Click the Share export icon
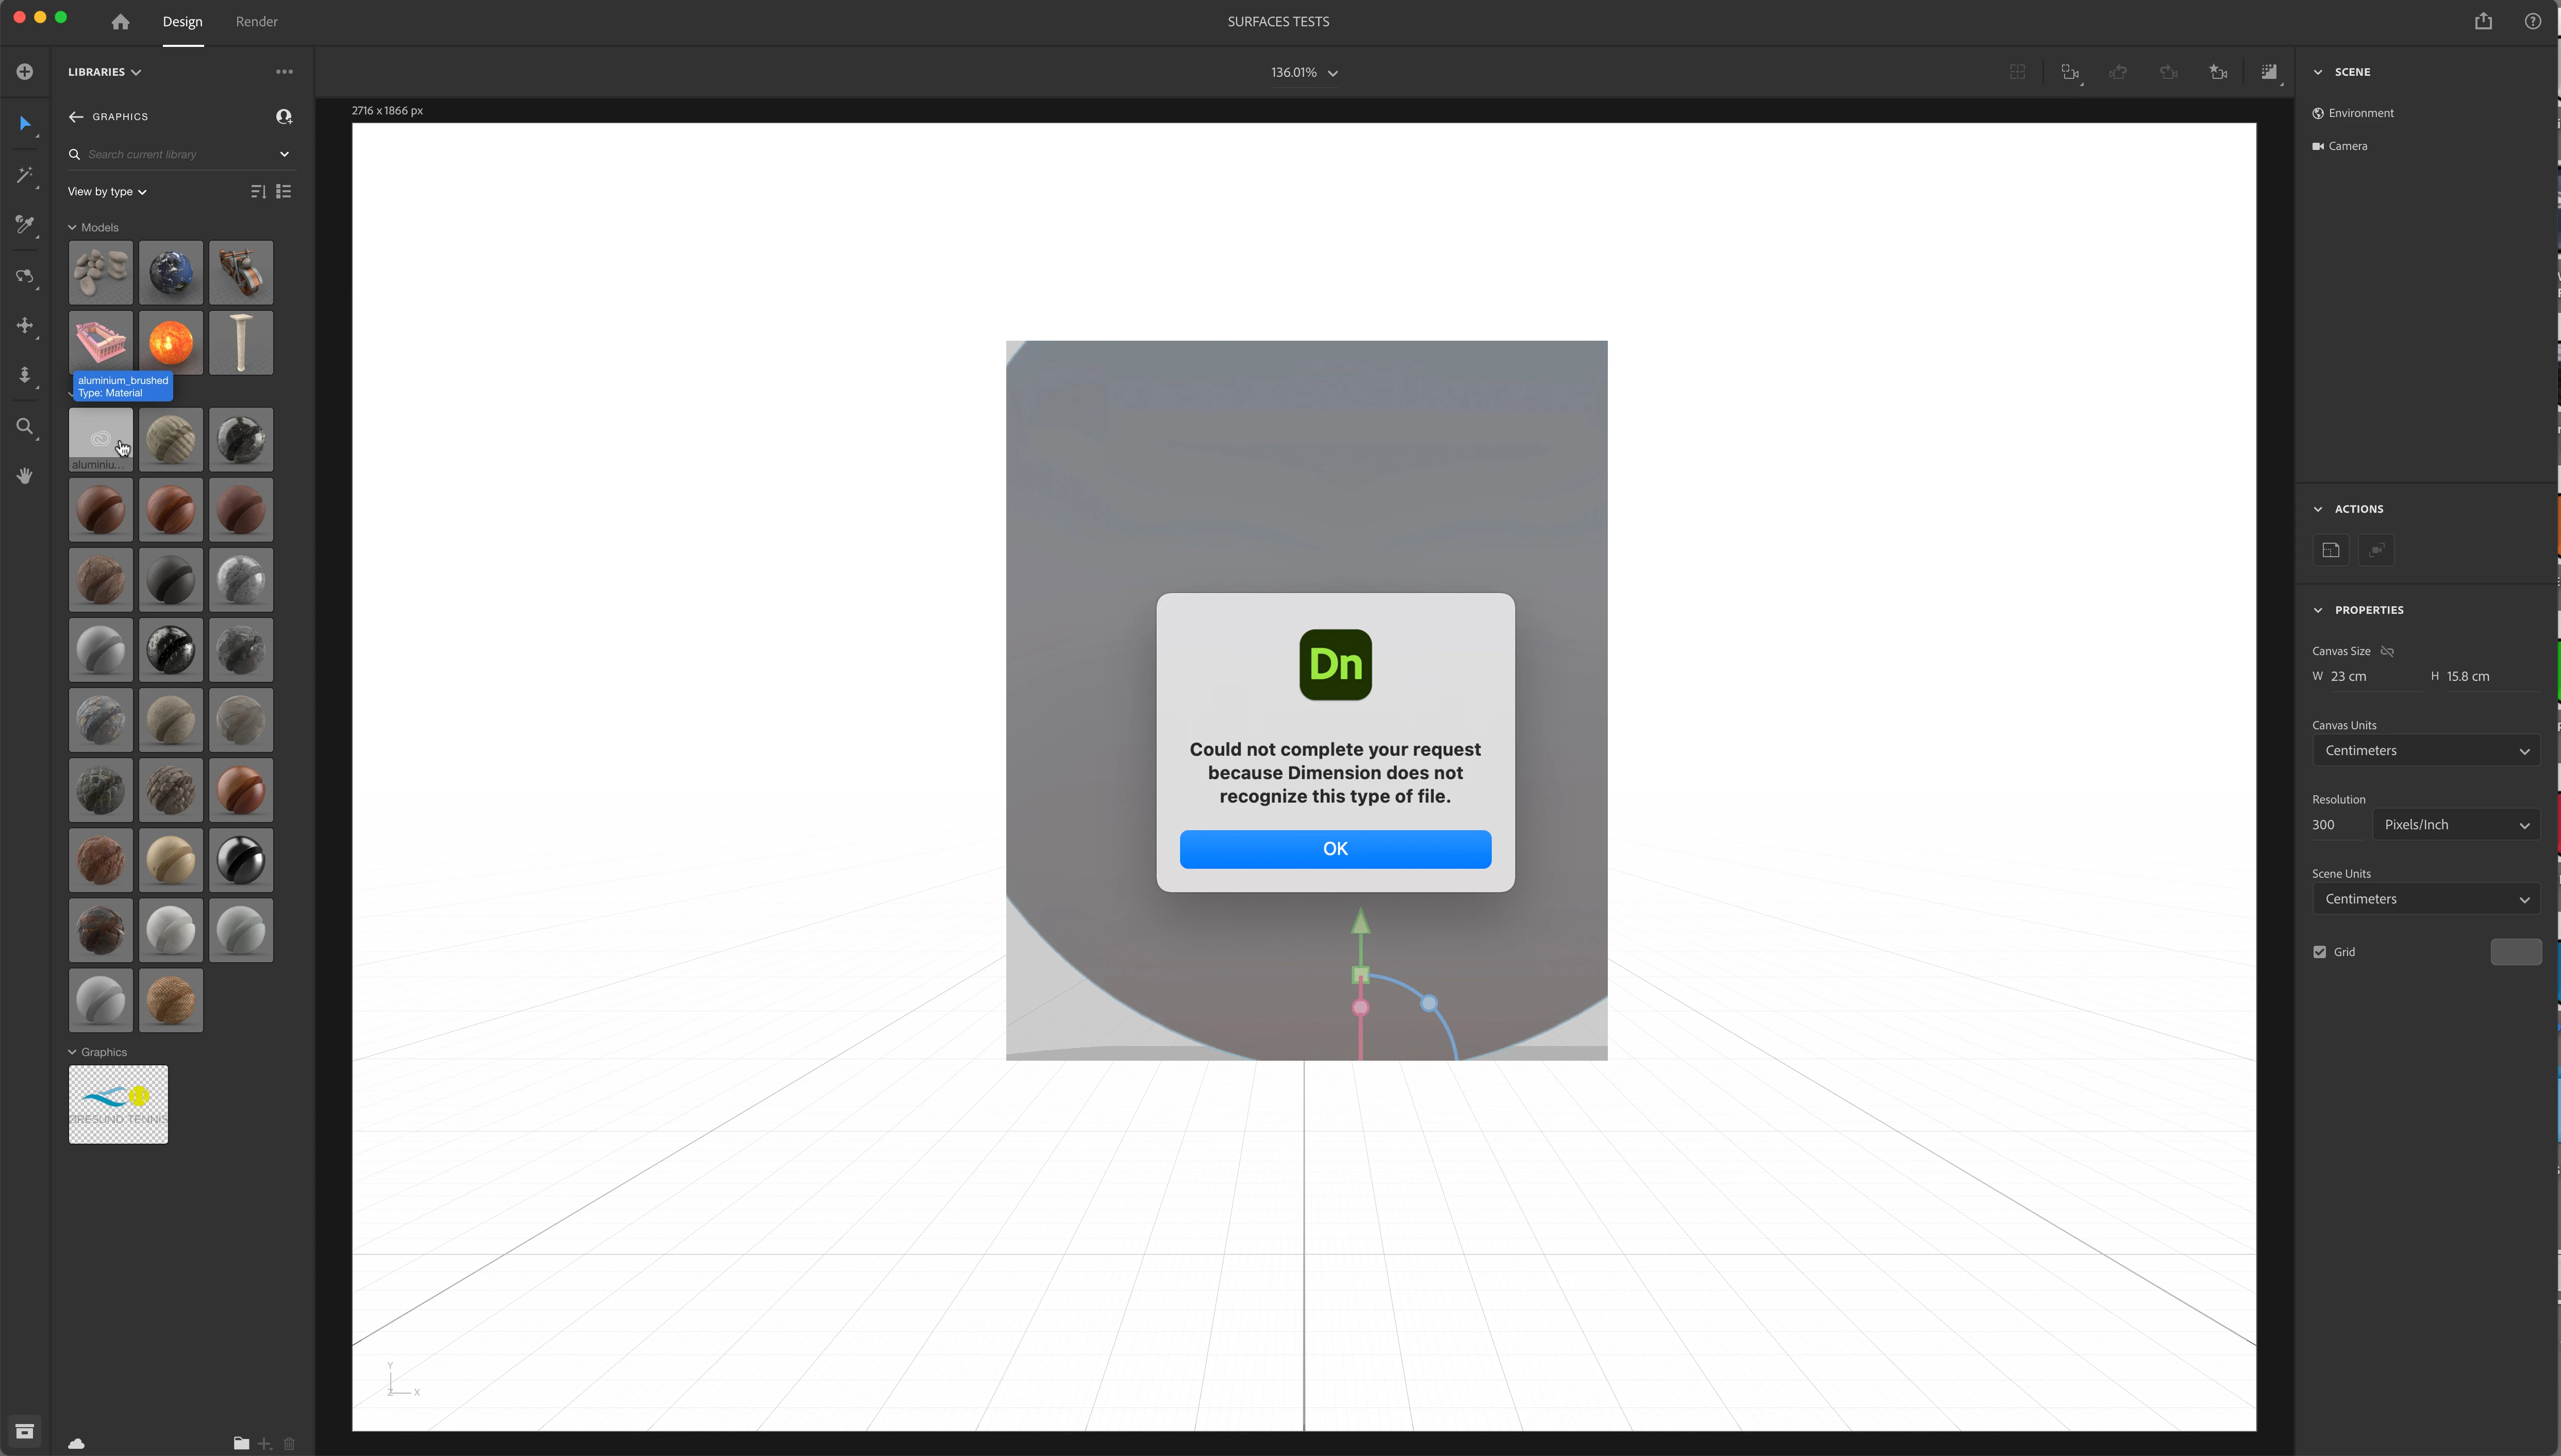The height and width of the screenshot is (1456, 2561). pos(2484,21)
